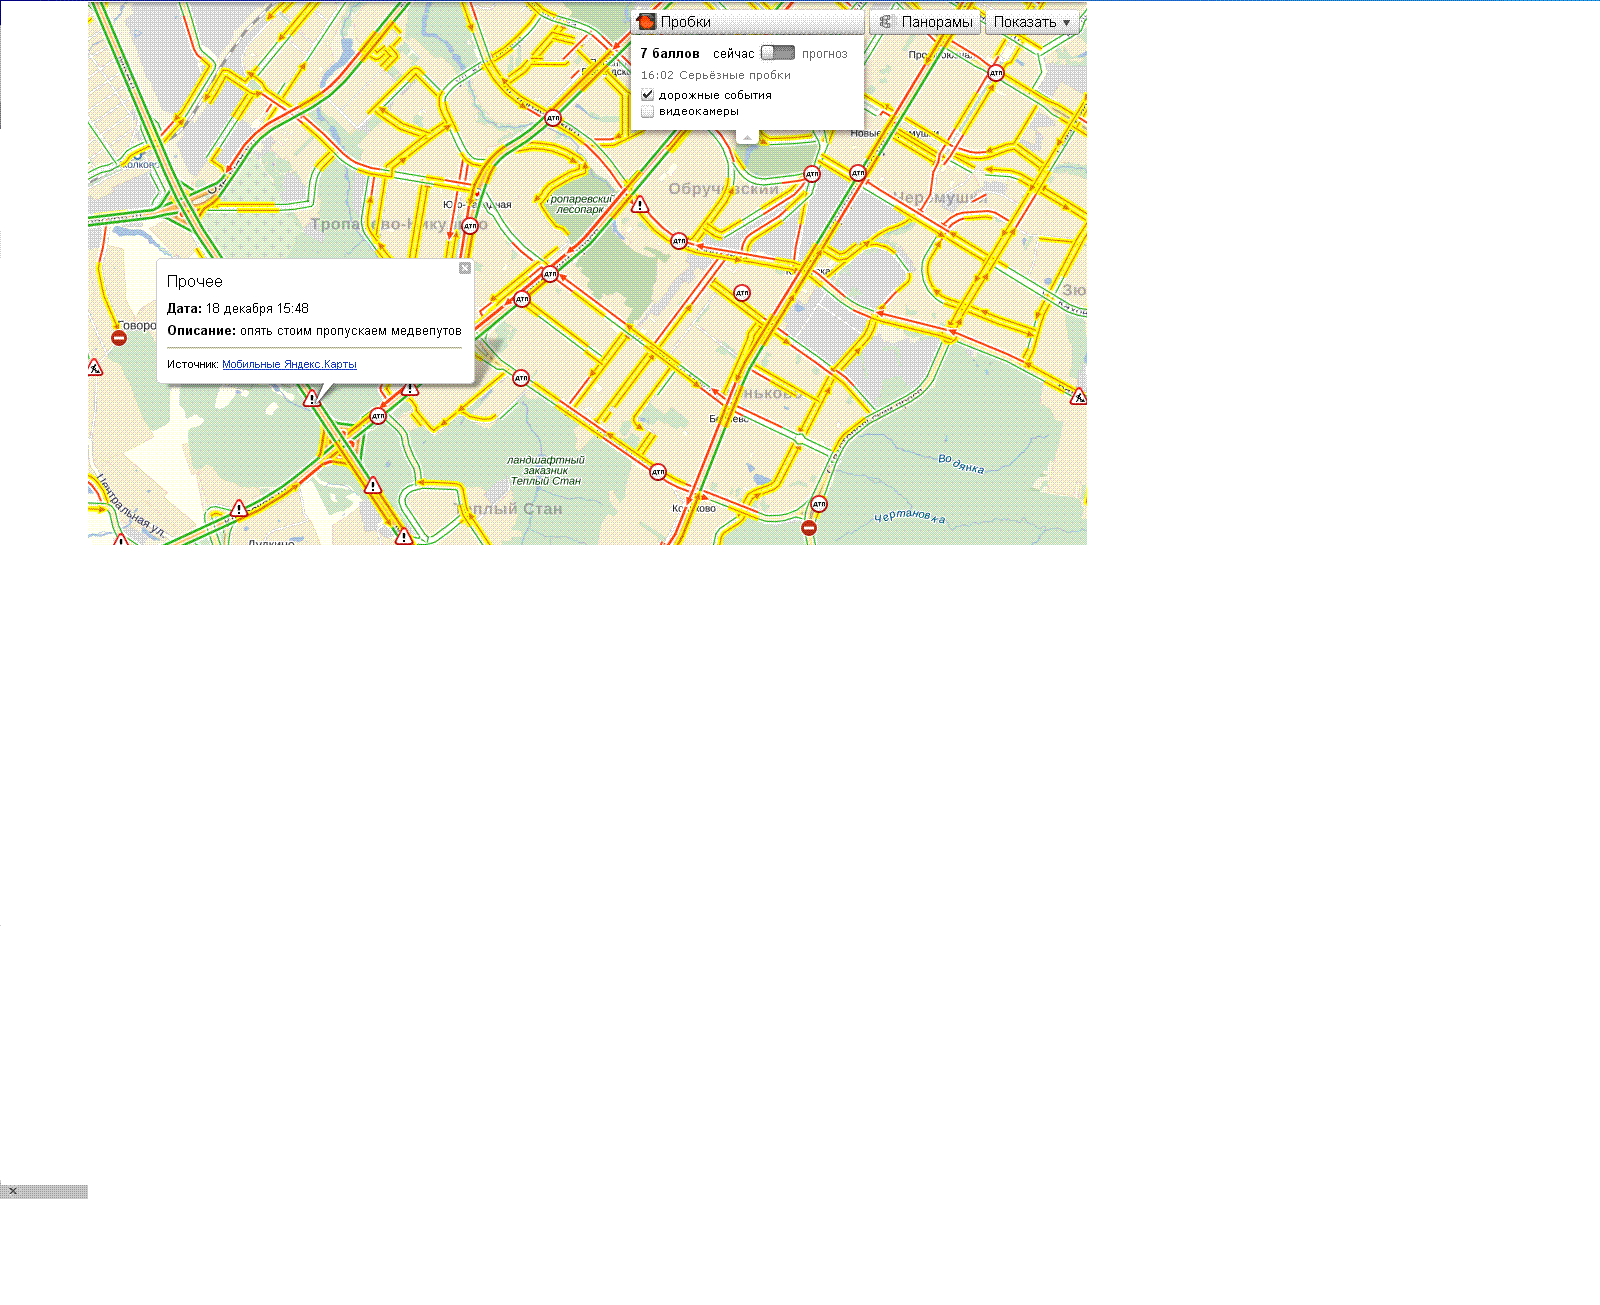
Task: Uncheck the дорожные события checkbox
Action: click(x=648, y=95)
